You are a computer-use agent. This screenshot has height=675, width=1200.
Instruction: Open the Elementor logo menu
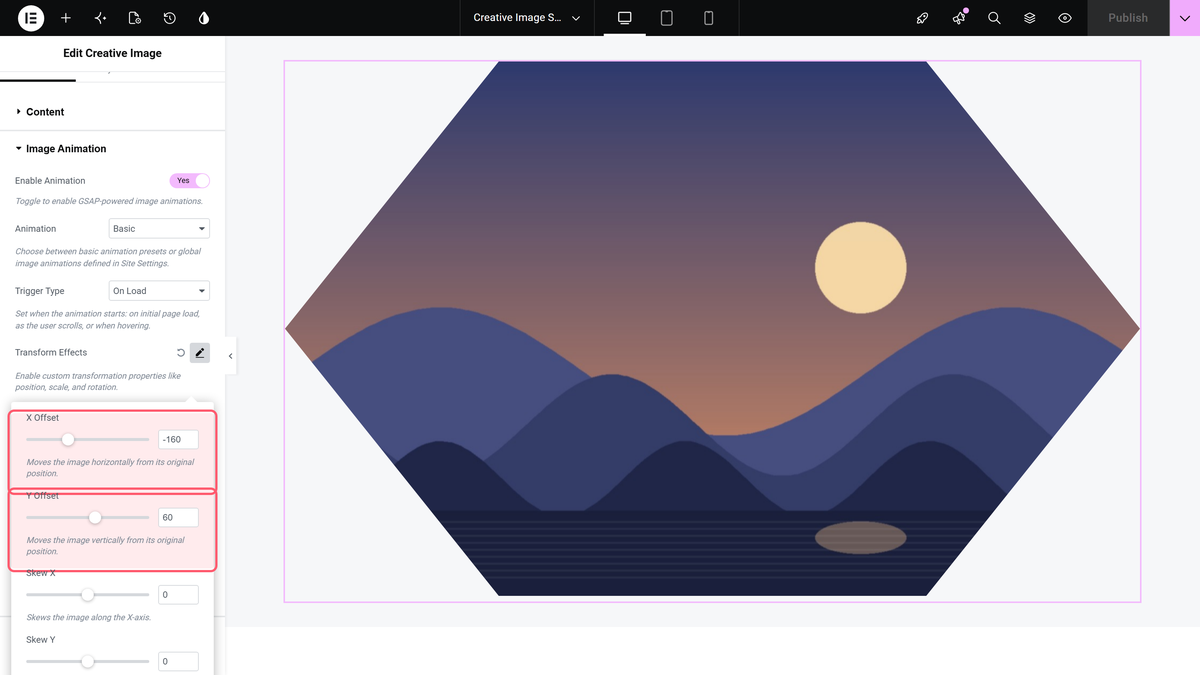[31, 18]
